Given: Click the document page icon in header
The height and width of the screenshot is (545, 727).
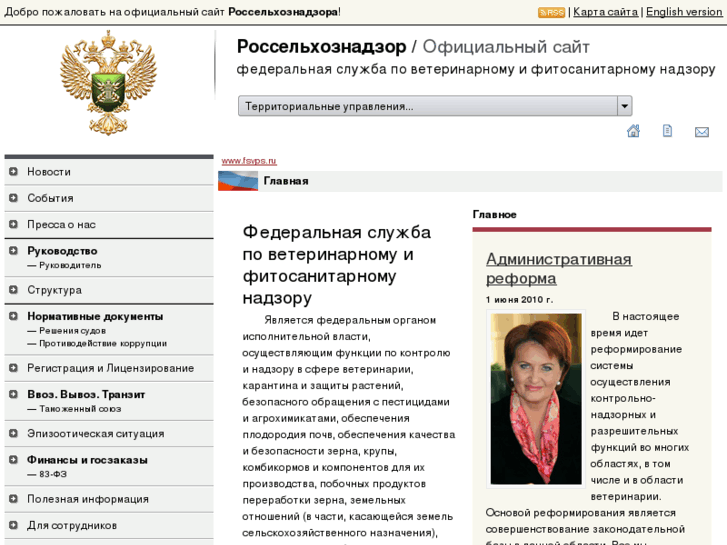Looking at the screenshot, I should click(667, 131).
